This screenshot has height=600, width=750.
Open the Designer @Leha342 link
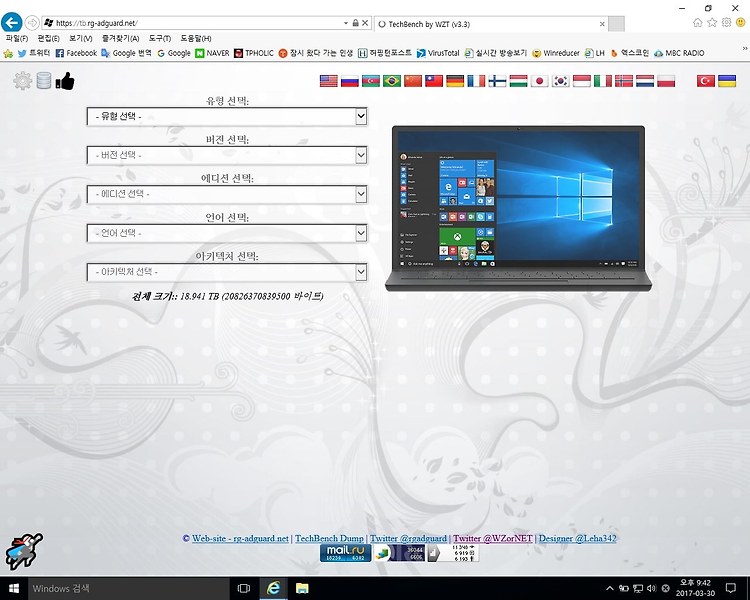pos(577,538)
